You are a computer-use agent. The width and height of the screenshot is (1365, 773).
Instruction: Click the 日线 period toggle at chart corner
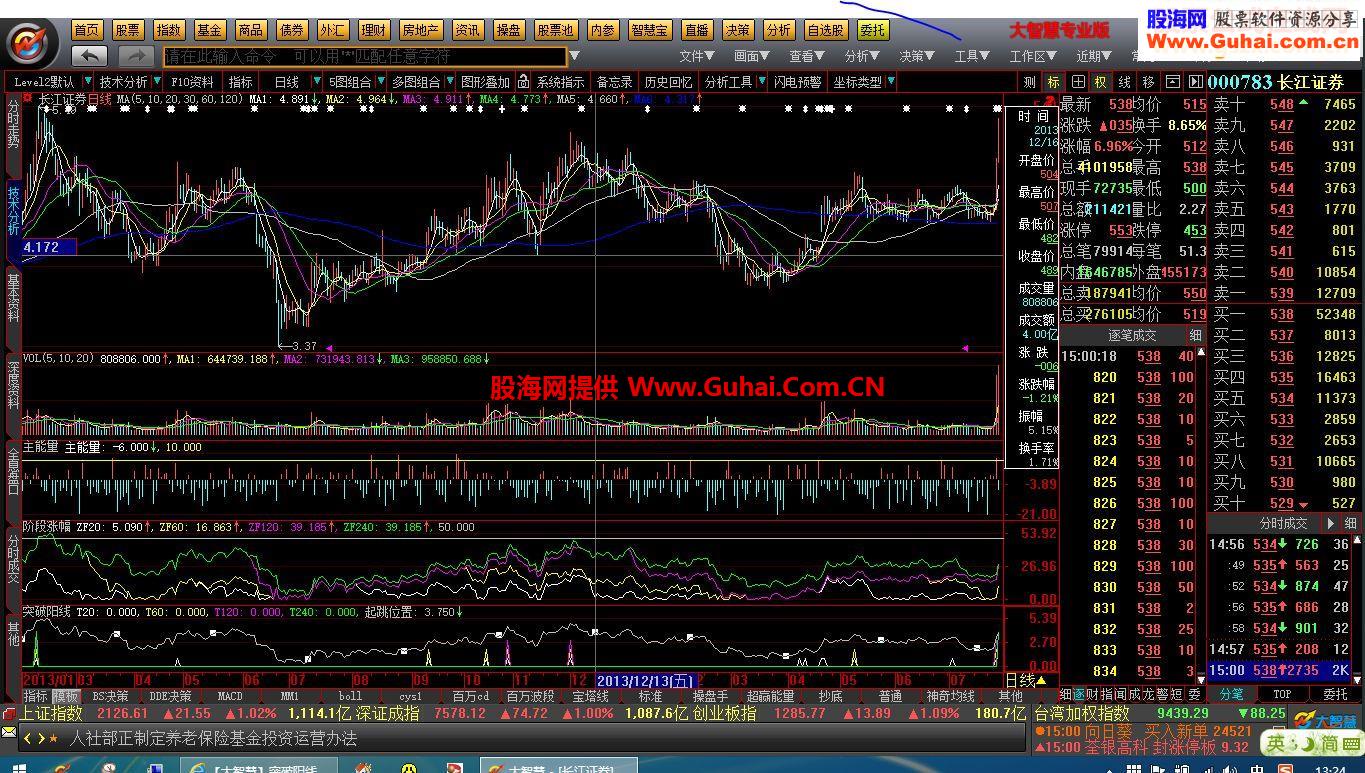coord(1026,680)
